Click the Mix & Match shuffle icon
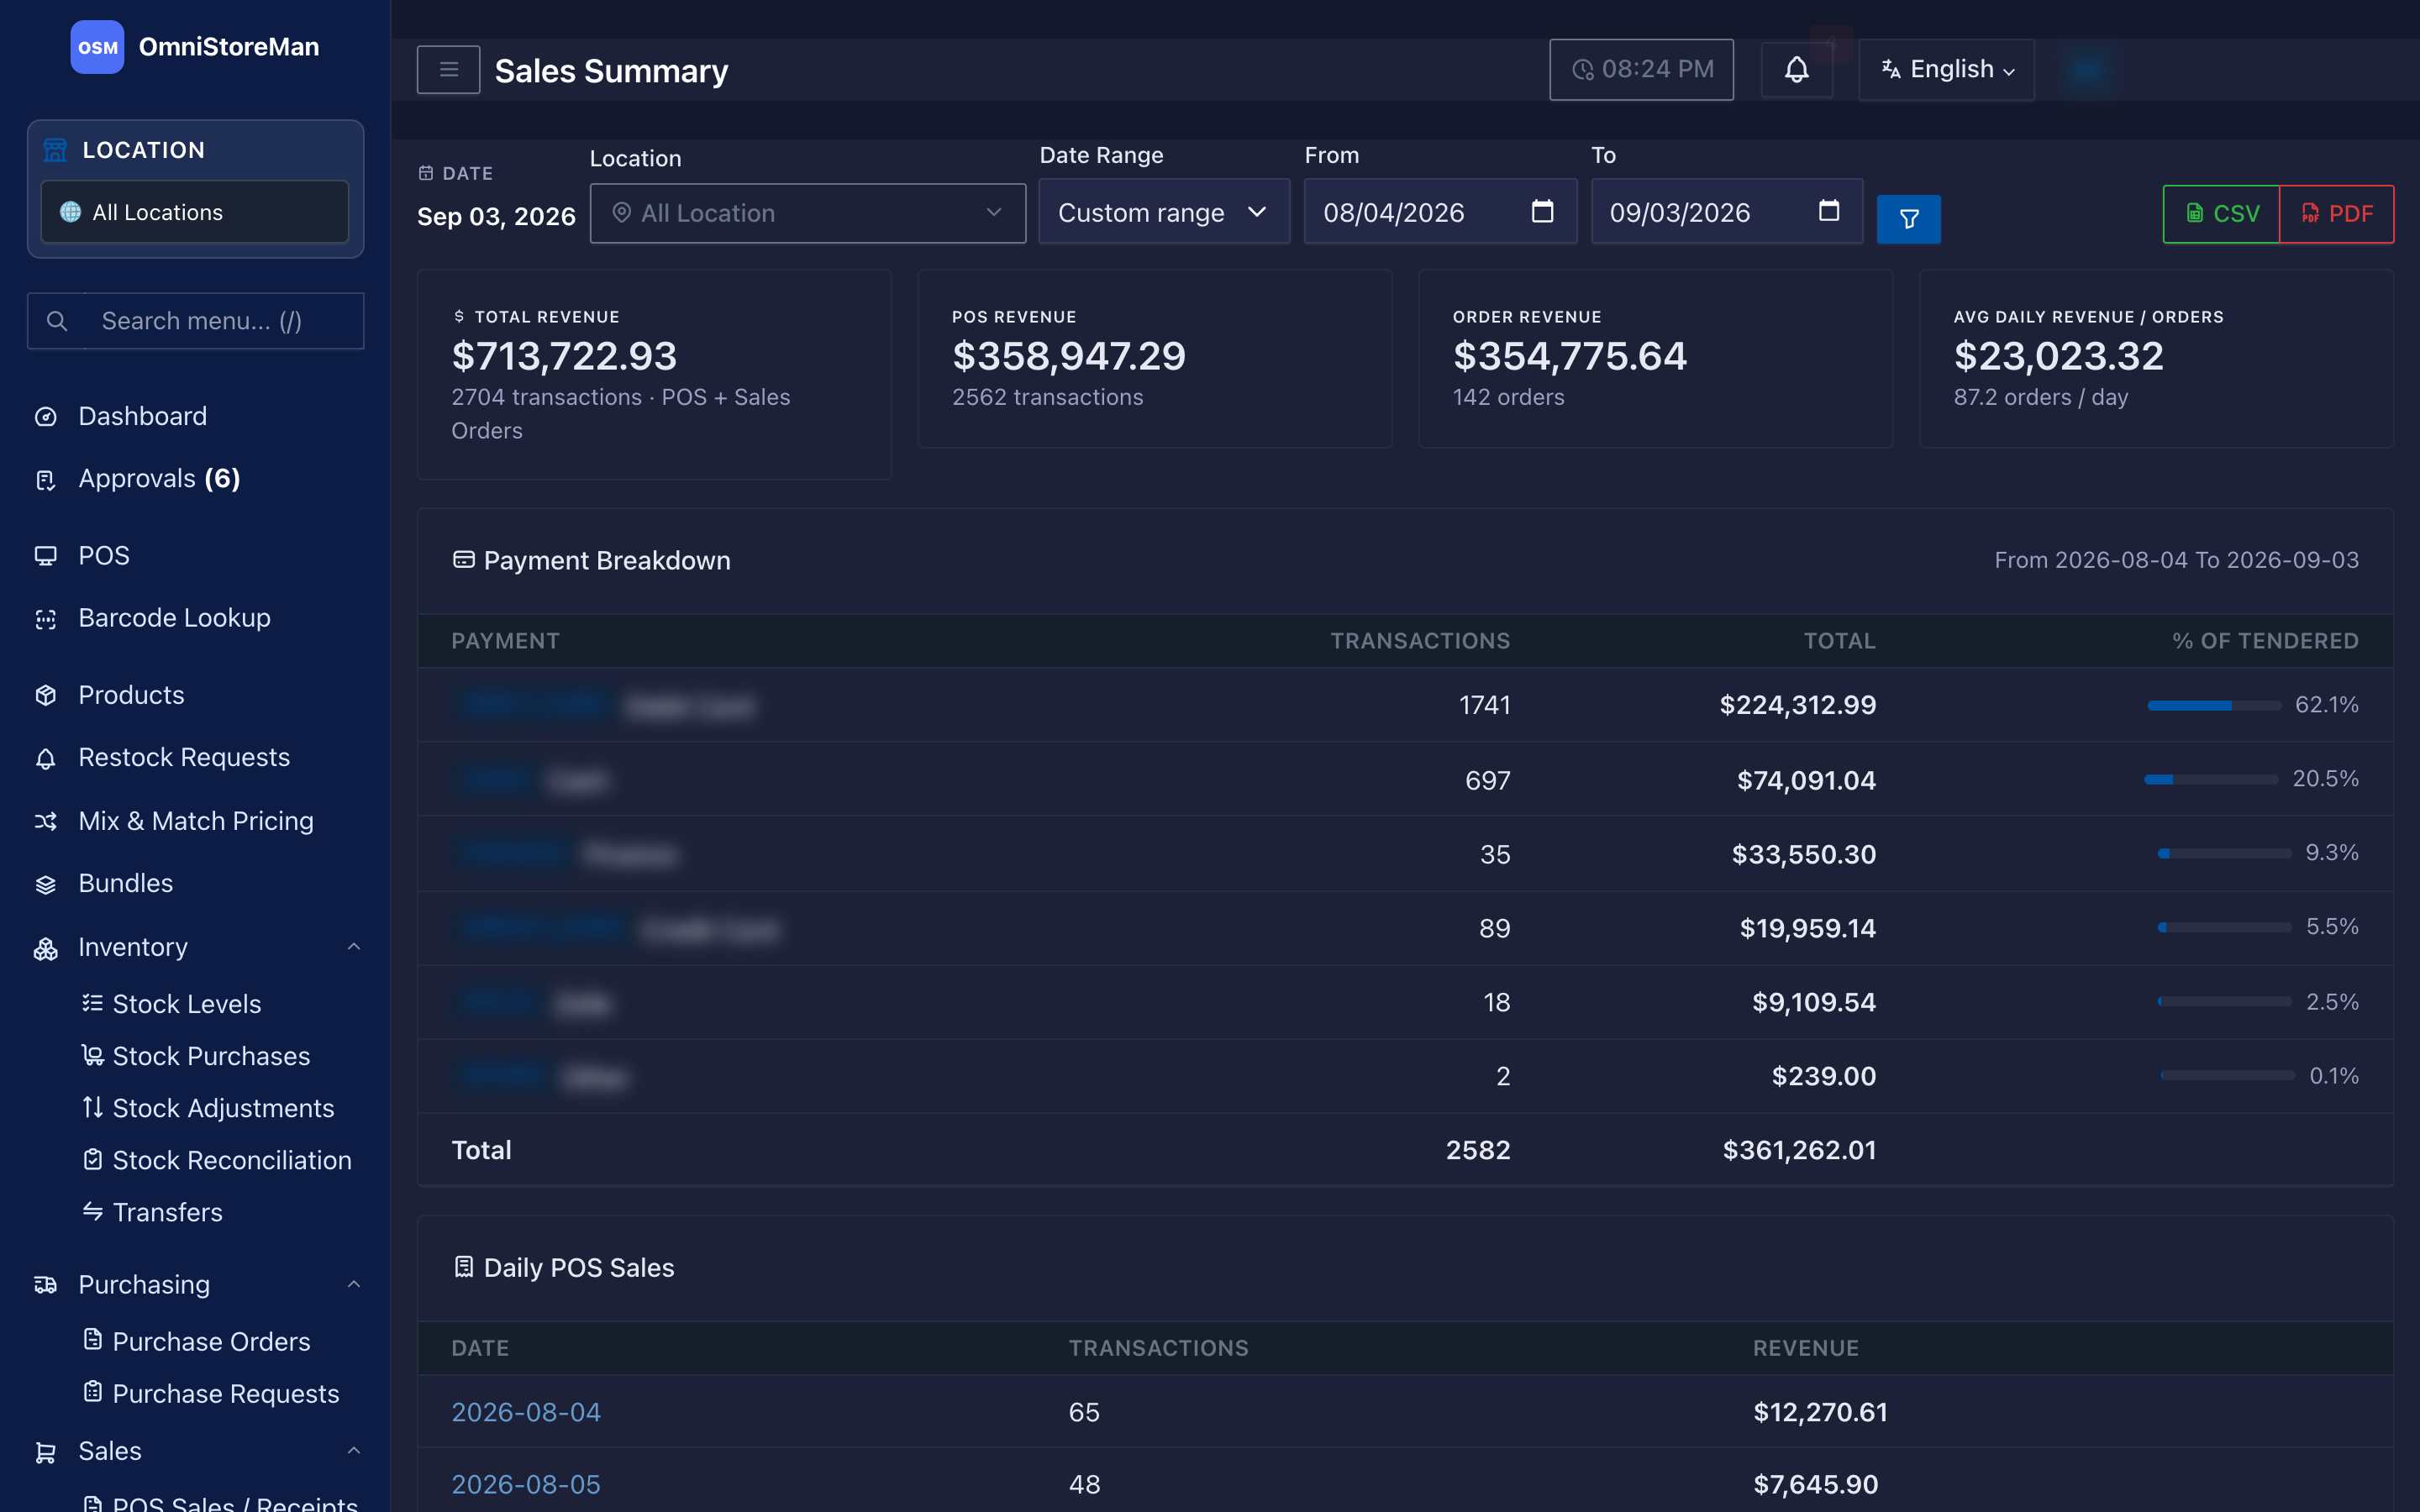Image resolution: width=2420 pixels, height=1512 pixels. pos(45,821)
